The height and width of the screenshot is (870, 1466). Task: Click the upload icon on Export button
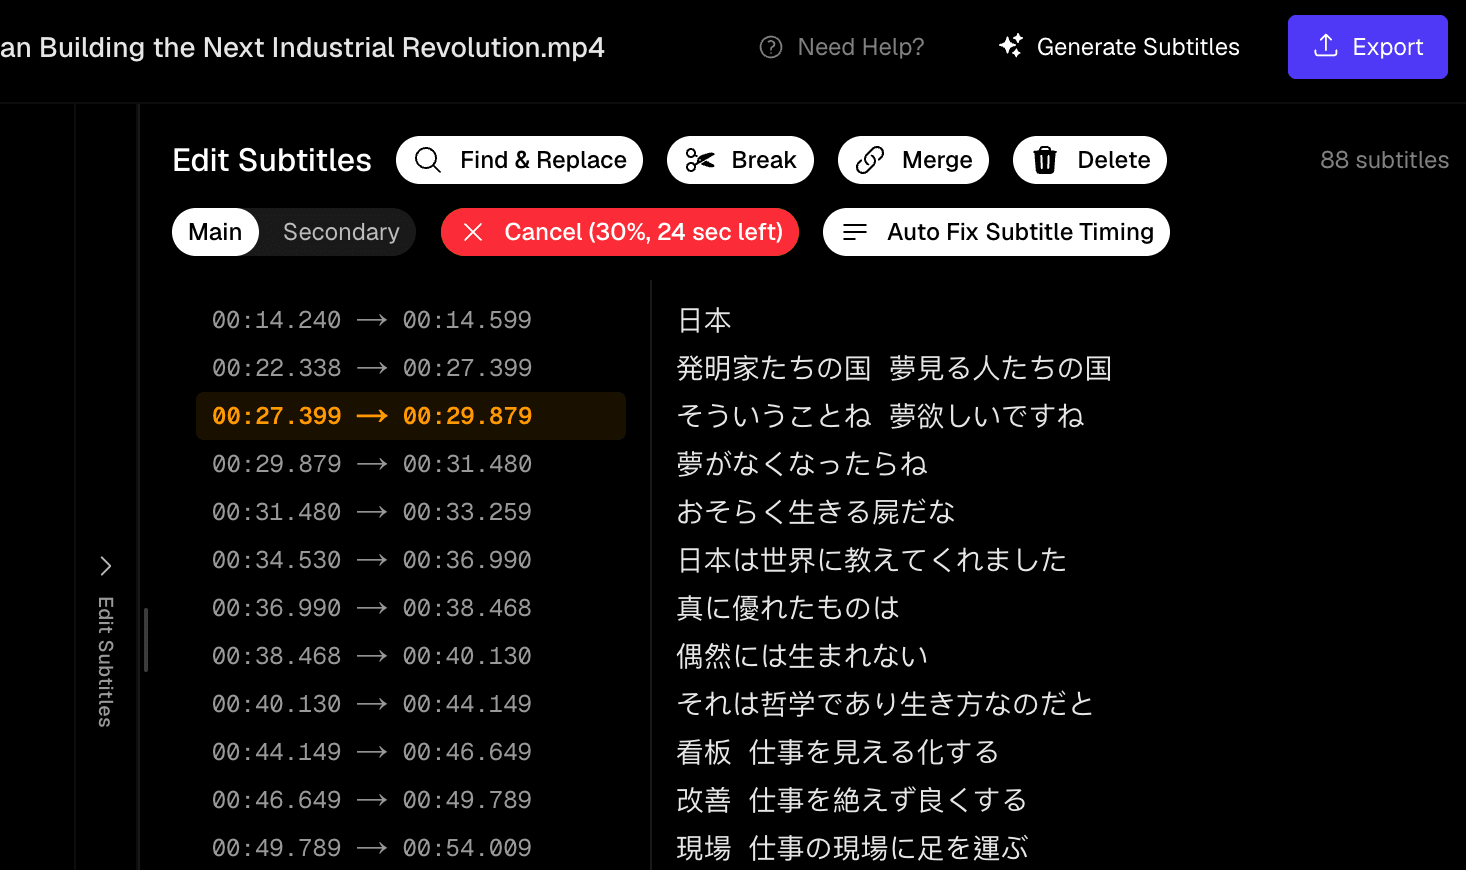click(1326, 46)
